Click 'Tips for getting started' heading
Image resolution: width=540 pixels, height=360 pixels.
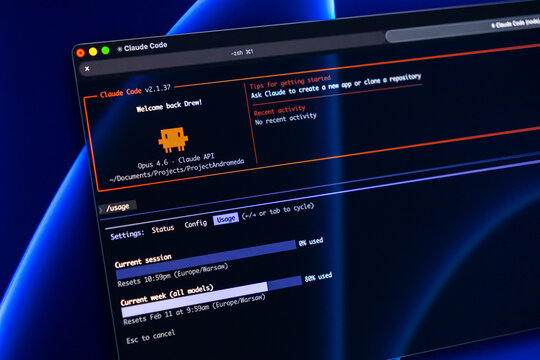[x=290, y=82]
